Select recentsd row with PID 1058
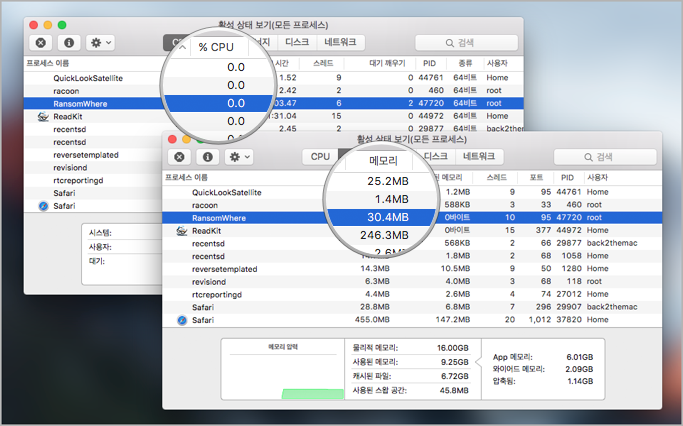 click(412, 256)
